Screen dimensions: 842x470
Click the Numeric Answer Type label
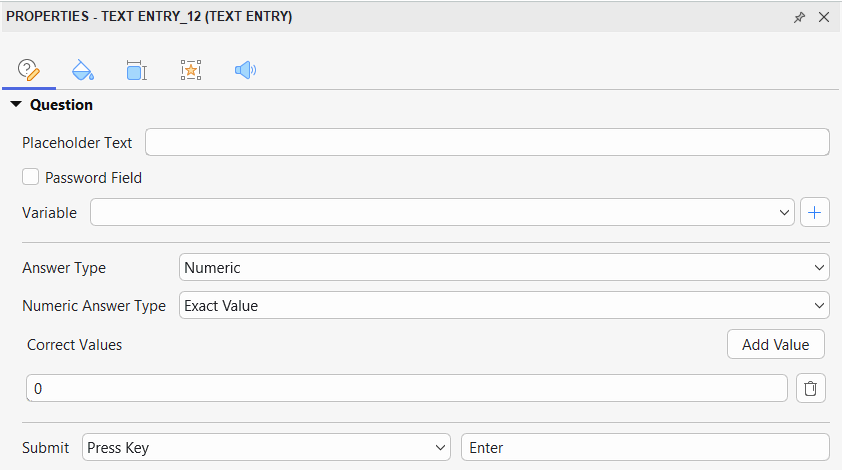coord(94,306)
